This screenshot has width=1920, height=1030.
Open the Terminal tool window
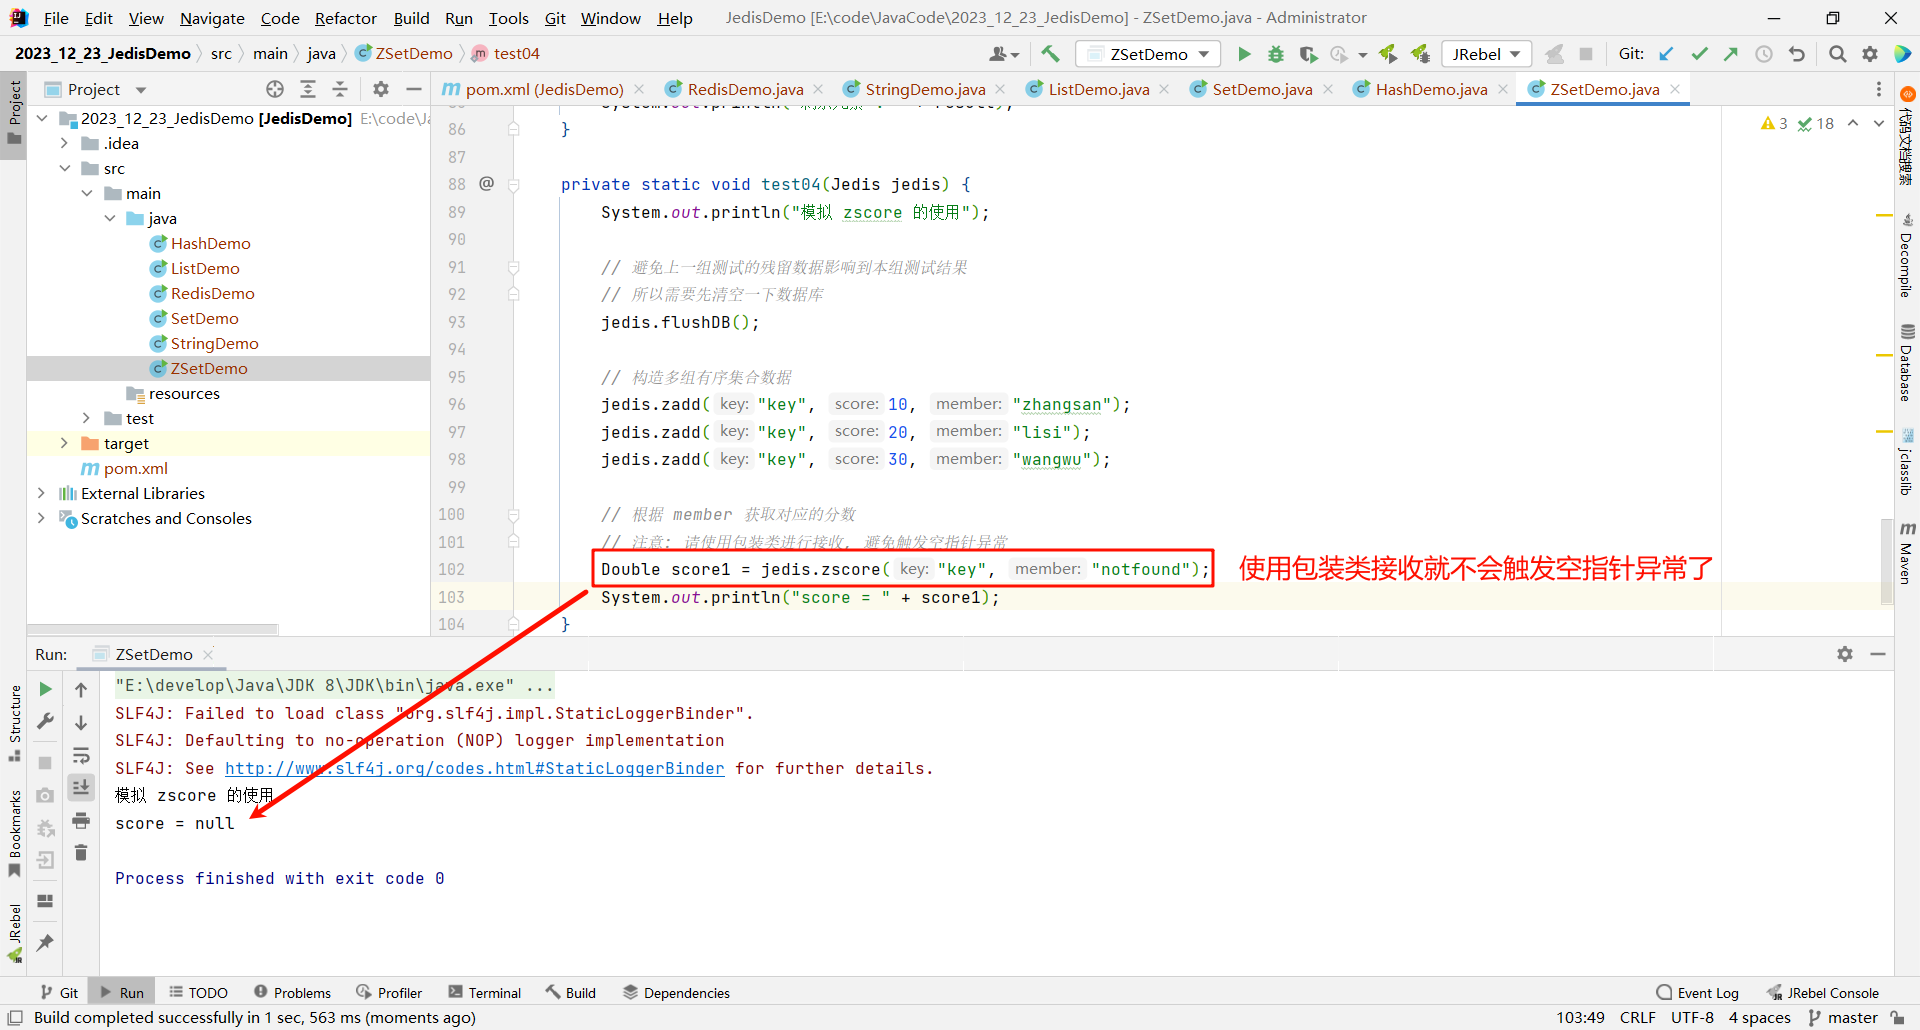[485, 992]
